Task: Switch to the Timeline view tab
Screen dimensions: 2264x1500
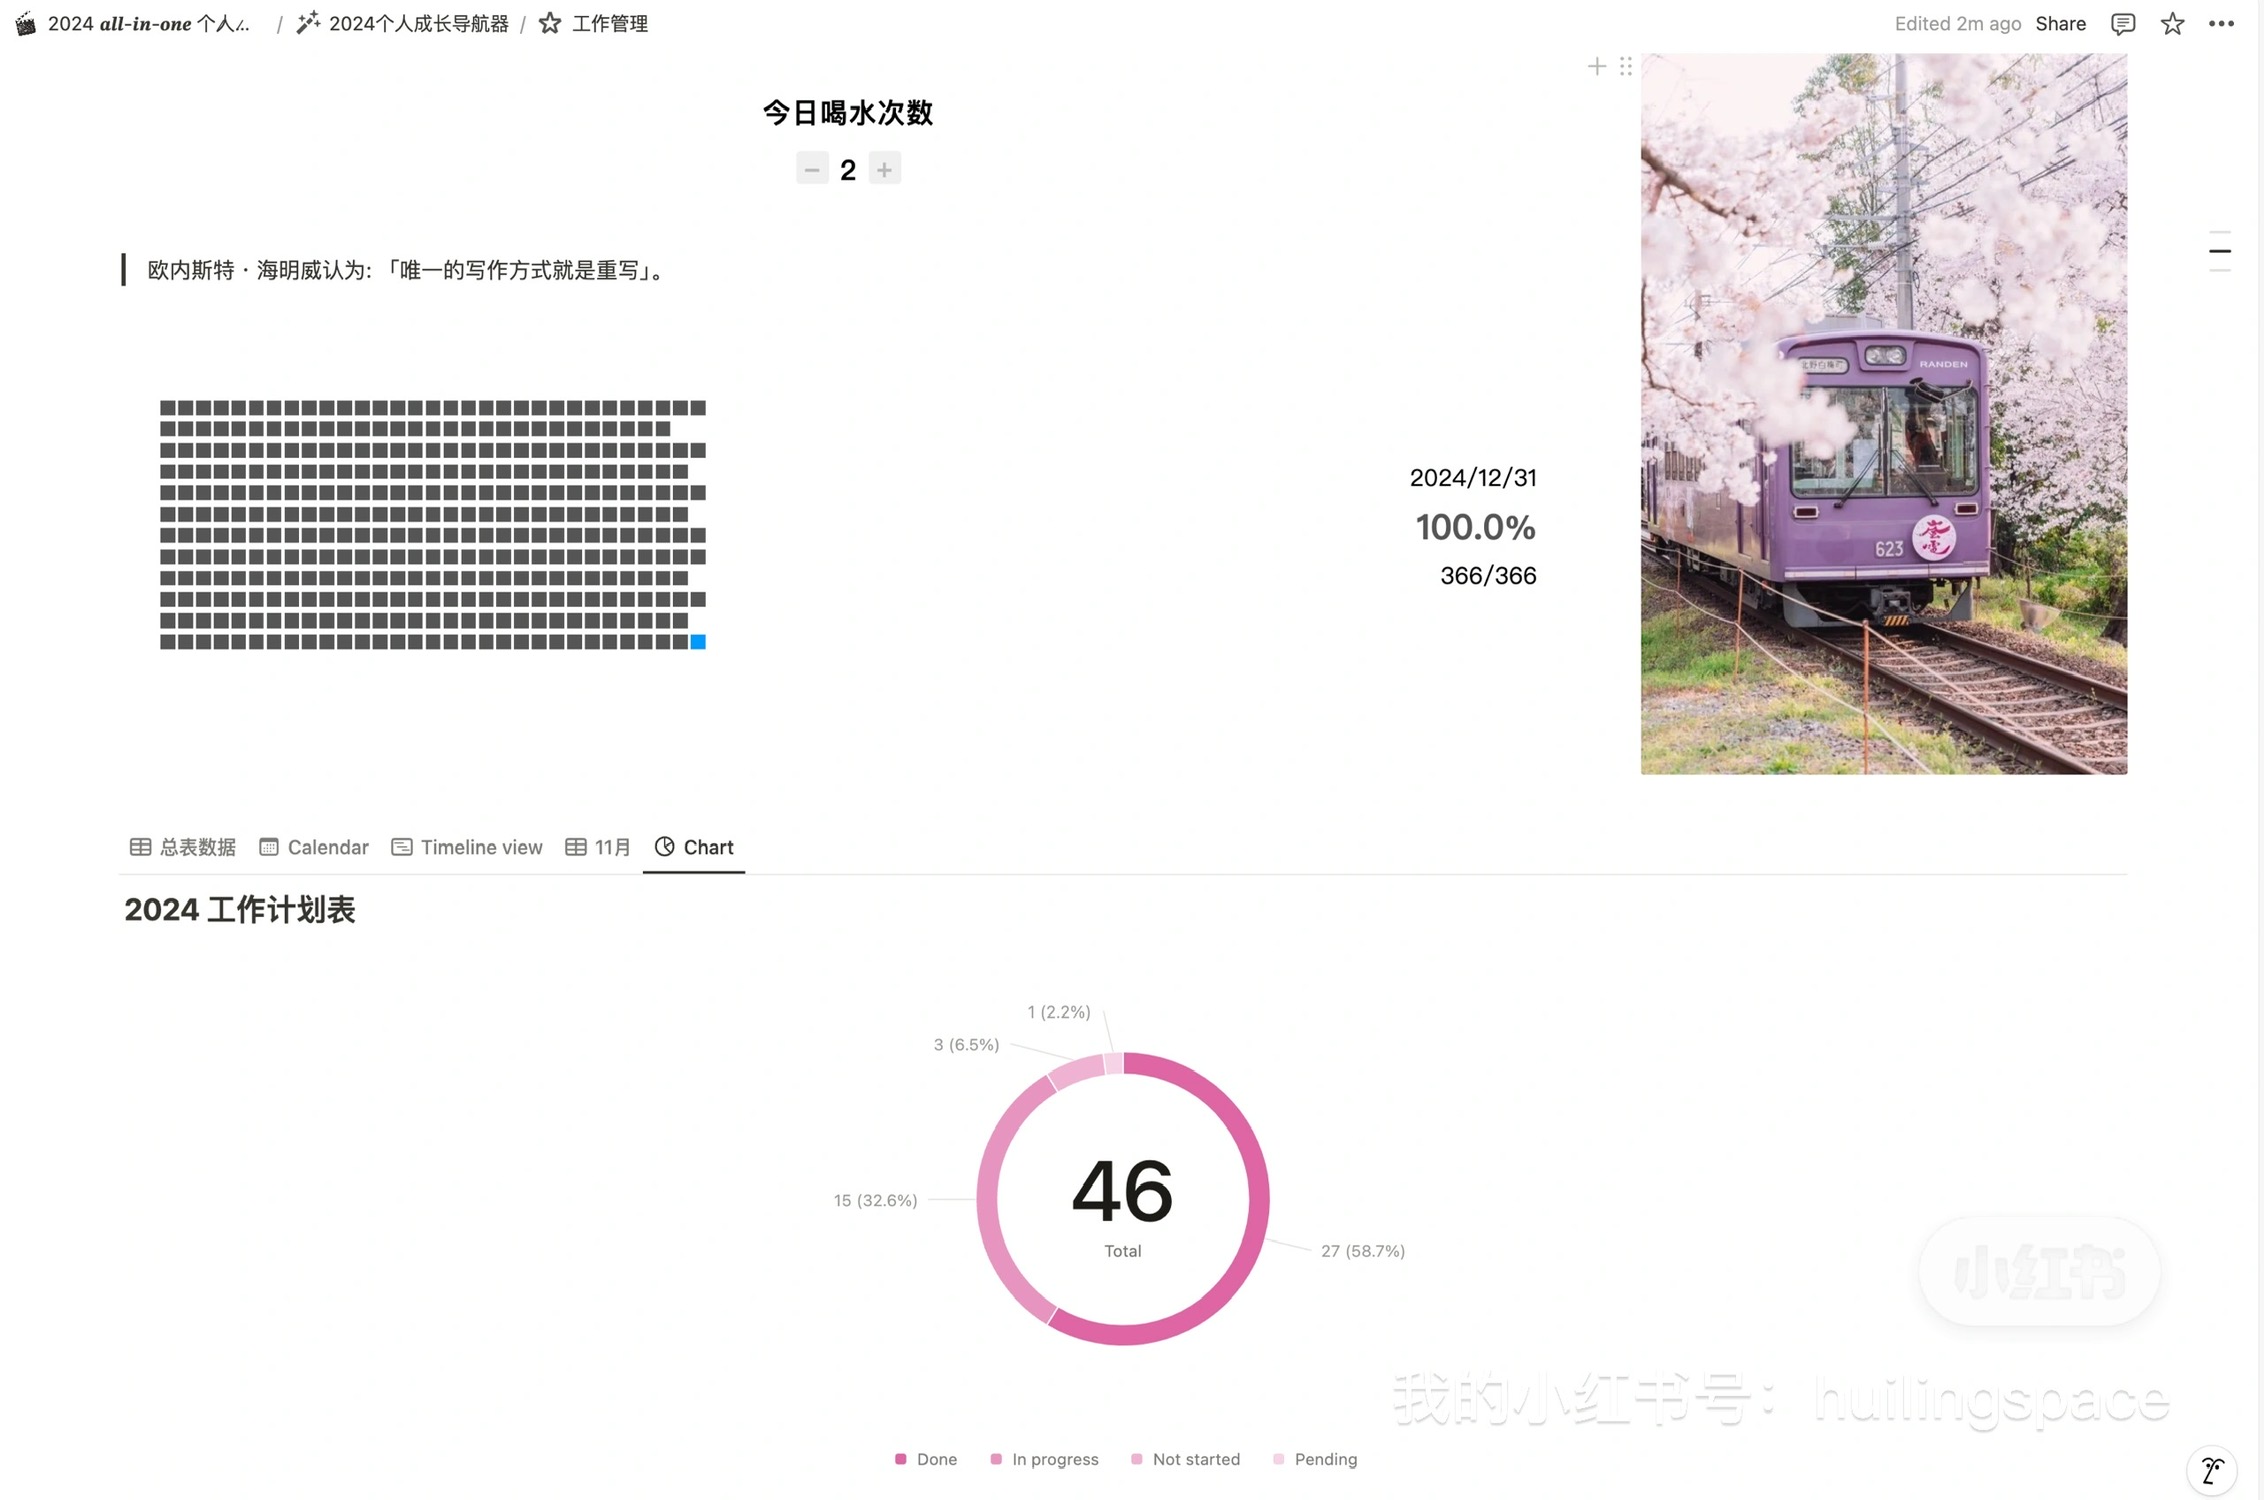Action: point(467,847)
